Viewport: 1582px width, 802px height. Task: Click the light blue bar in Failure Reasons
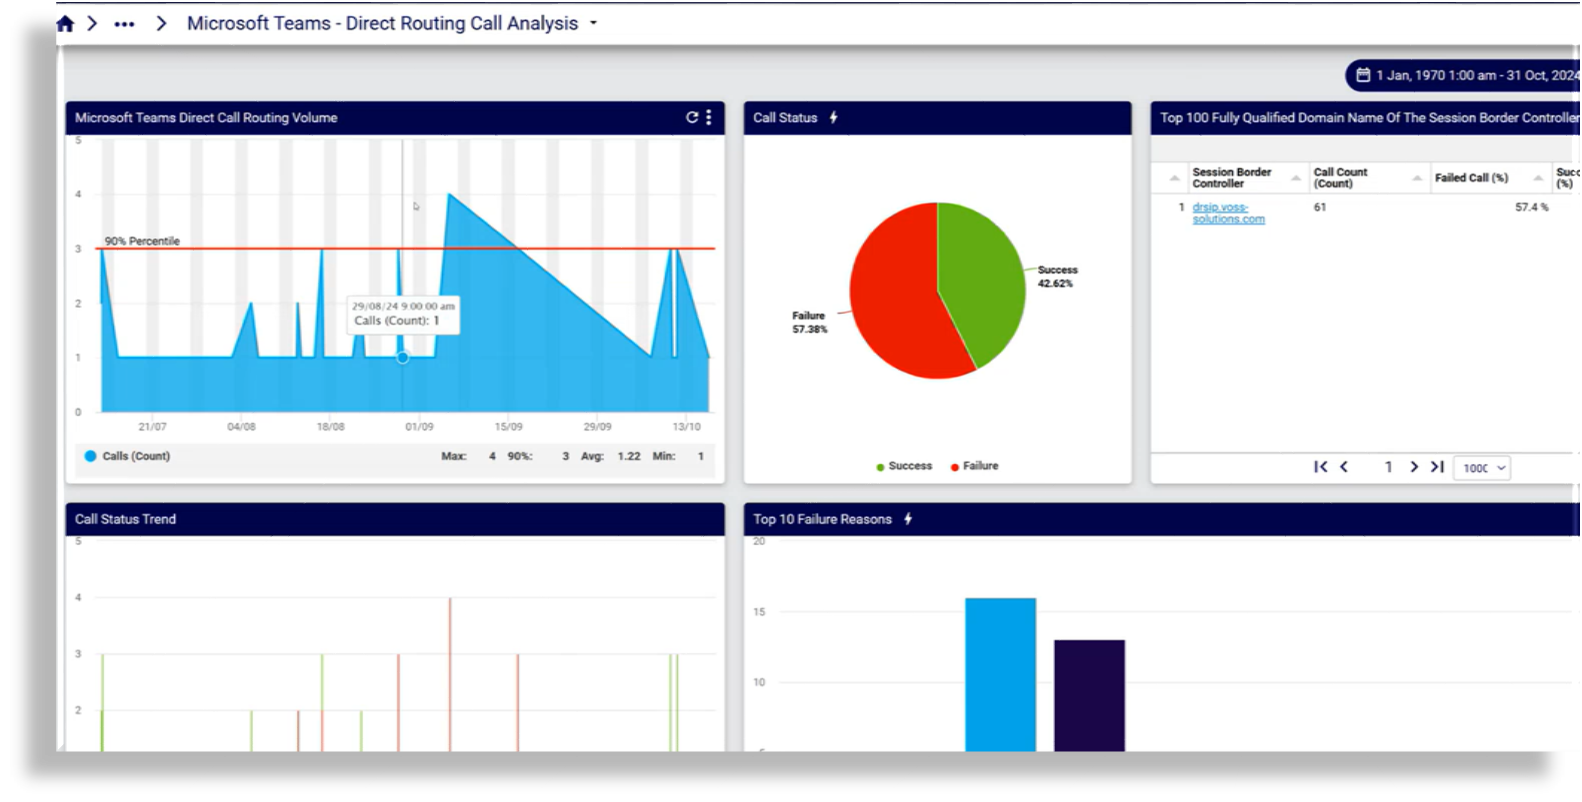coord(1000,675)
